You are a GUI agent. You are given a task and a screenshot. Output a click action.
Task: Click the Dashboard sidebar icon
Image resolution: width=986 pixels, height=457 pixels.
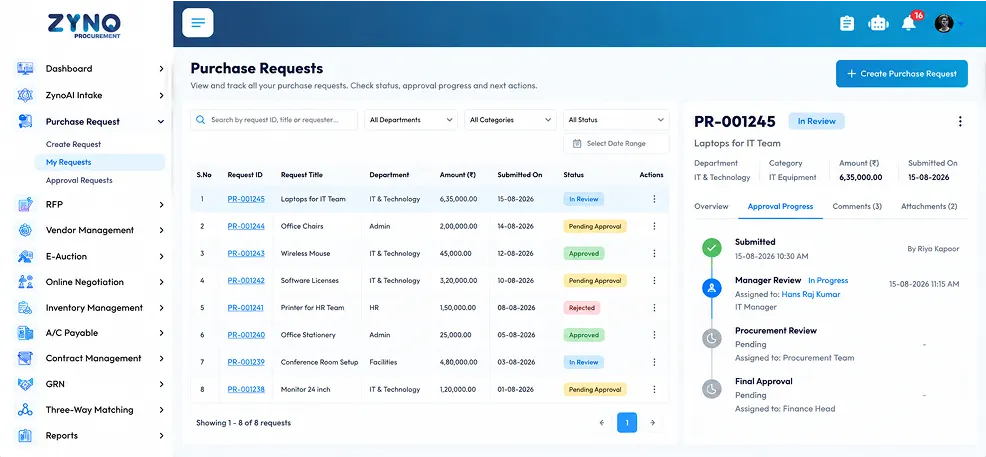25,69
